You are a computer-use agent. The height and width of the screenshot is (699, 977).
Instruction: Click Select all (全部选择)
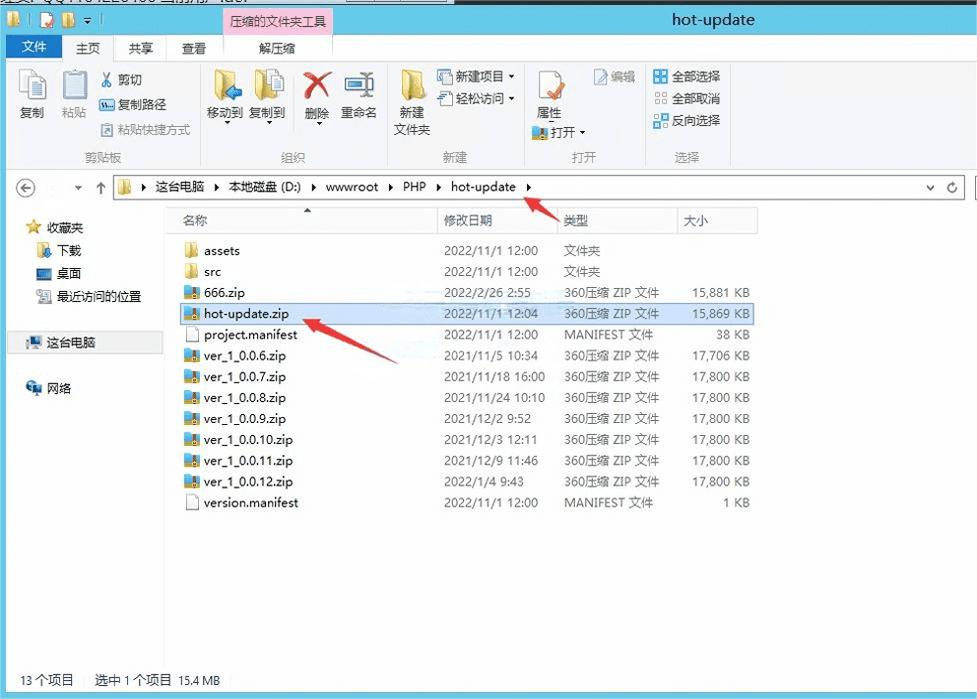coord(687,77)
